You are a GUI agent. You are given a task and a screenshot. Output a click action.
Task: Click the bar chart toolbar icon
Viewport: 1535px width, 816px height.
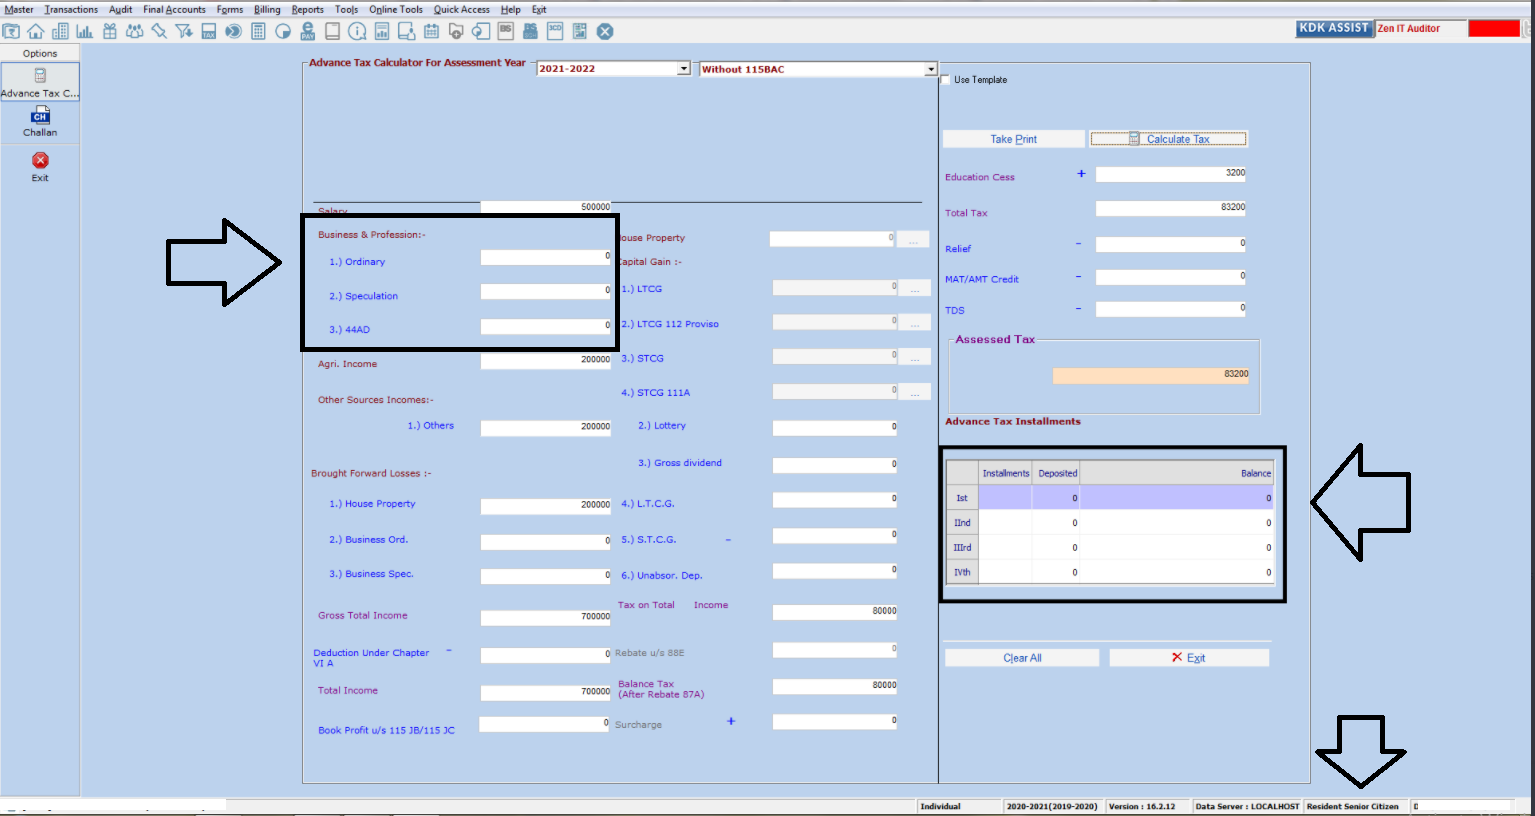coord(85,31)
